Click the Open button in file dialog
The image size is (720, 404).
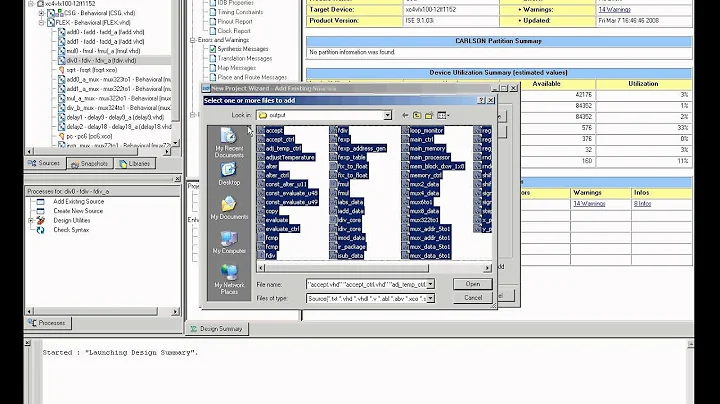[x=472, y=284]
